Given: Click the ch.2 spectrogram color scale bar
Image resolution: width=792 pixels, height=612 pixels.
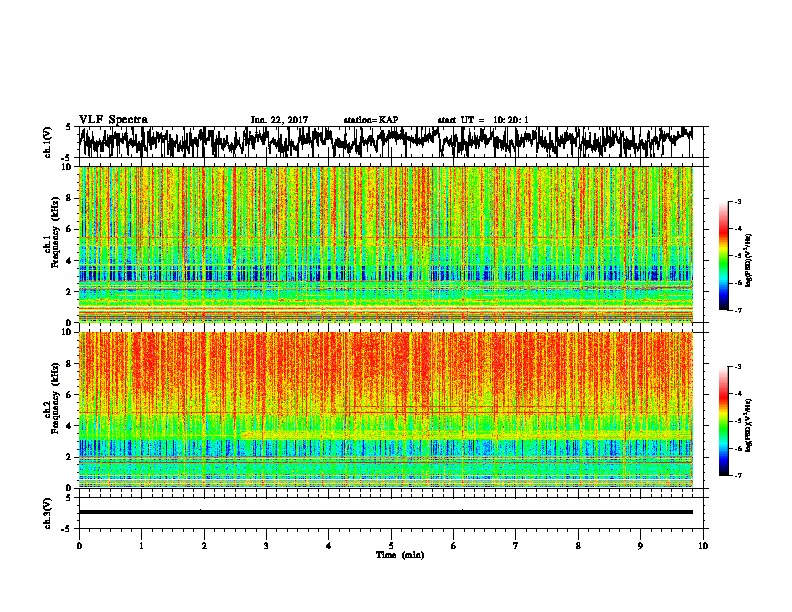Looking at the screenshot, I should pyautogui.click(x=723, y=421).
